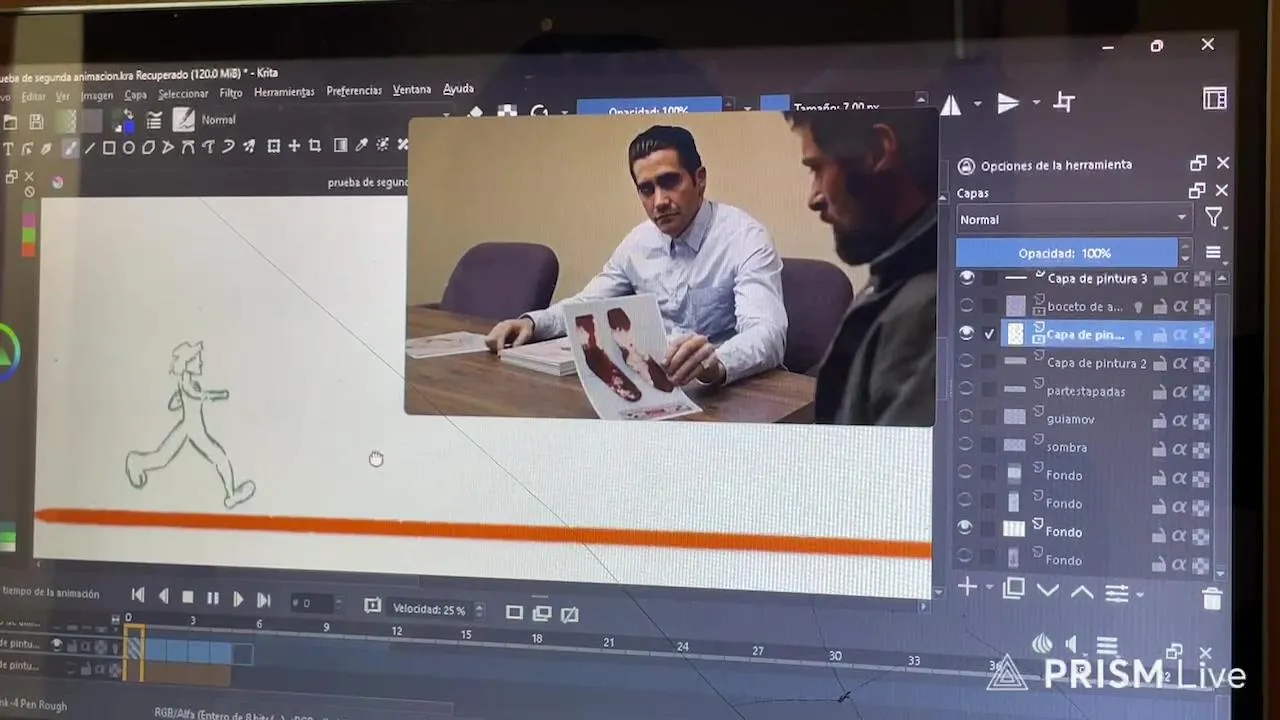This screenshot has height=720, width=1280.
Task: Save document with floppy disk icon
Action: (x=36, y=122)
